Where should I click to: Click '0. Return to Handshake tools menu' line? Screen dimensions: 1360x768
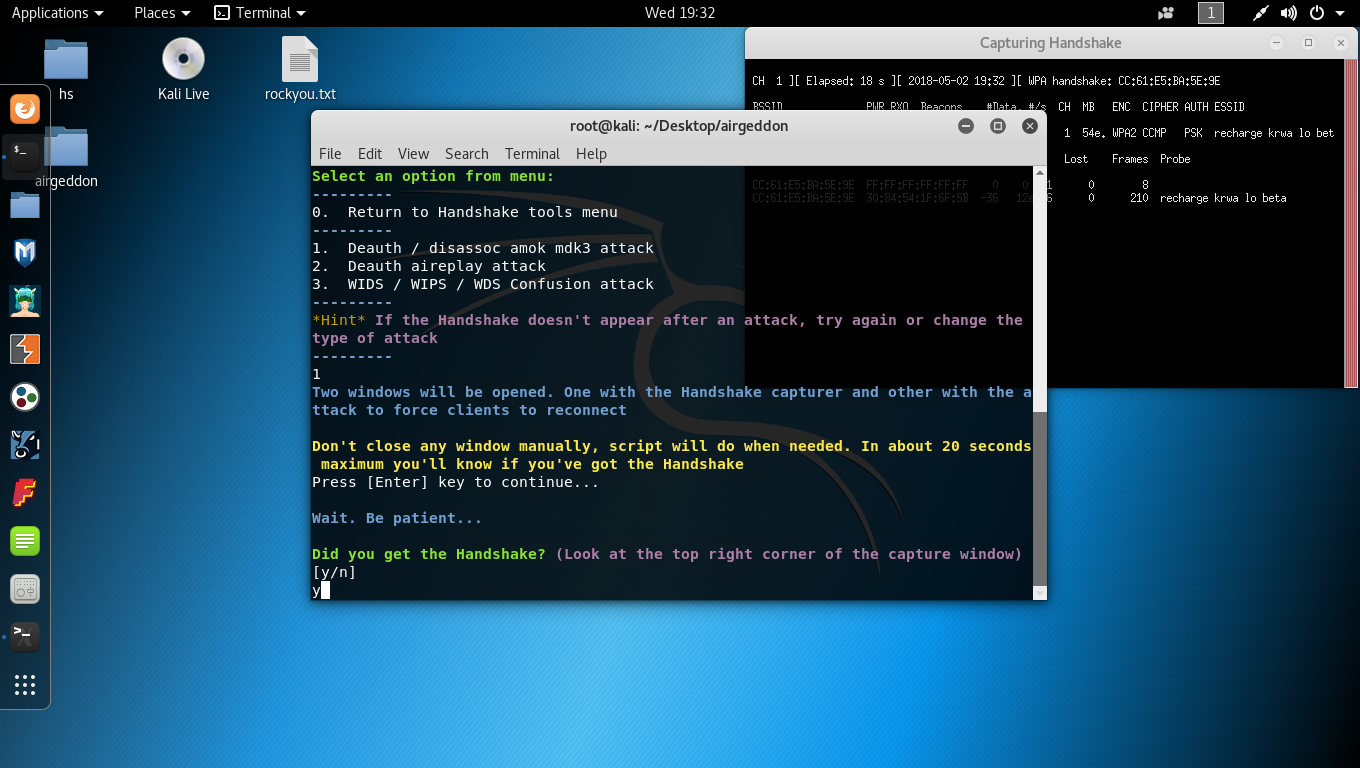coord(465,212)
